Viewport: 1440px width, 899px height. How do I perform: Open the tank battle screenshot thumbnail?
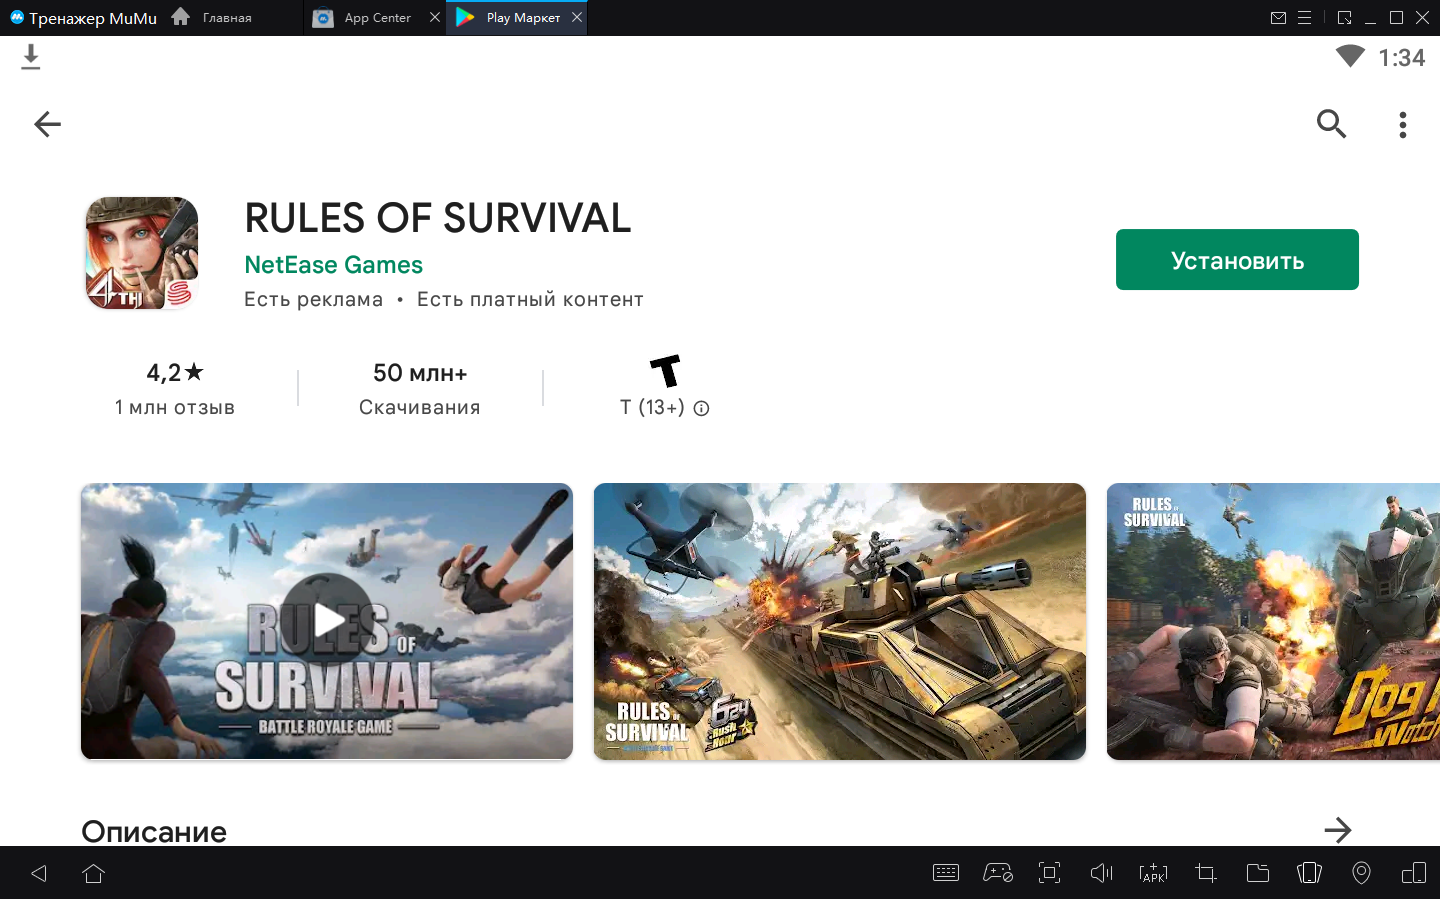tap(839, 621)
